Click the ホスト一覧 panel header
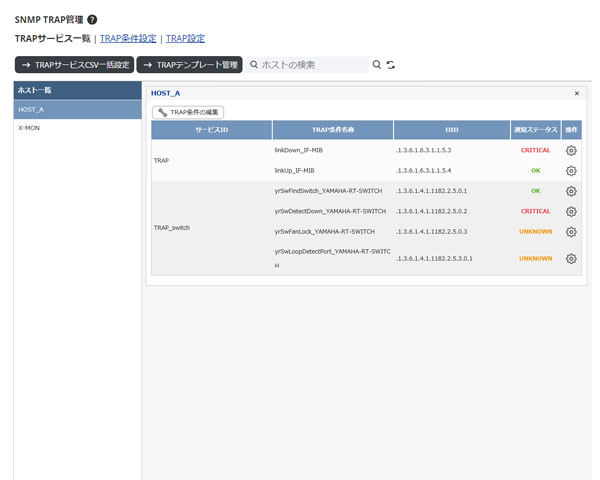Screen dimensions: 600x480 pos(78,90)
